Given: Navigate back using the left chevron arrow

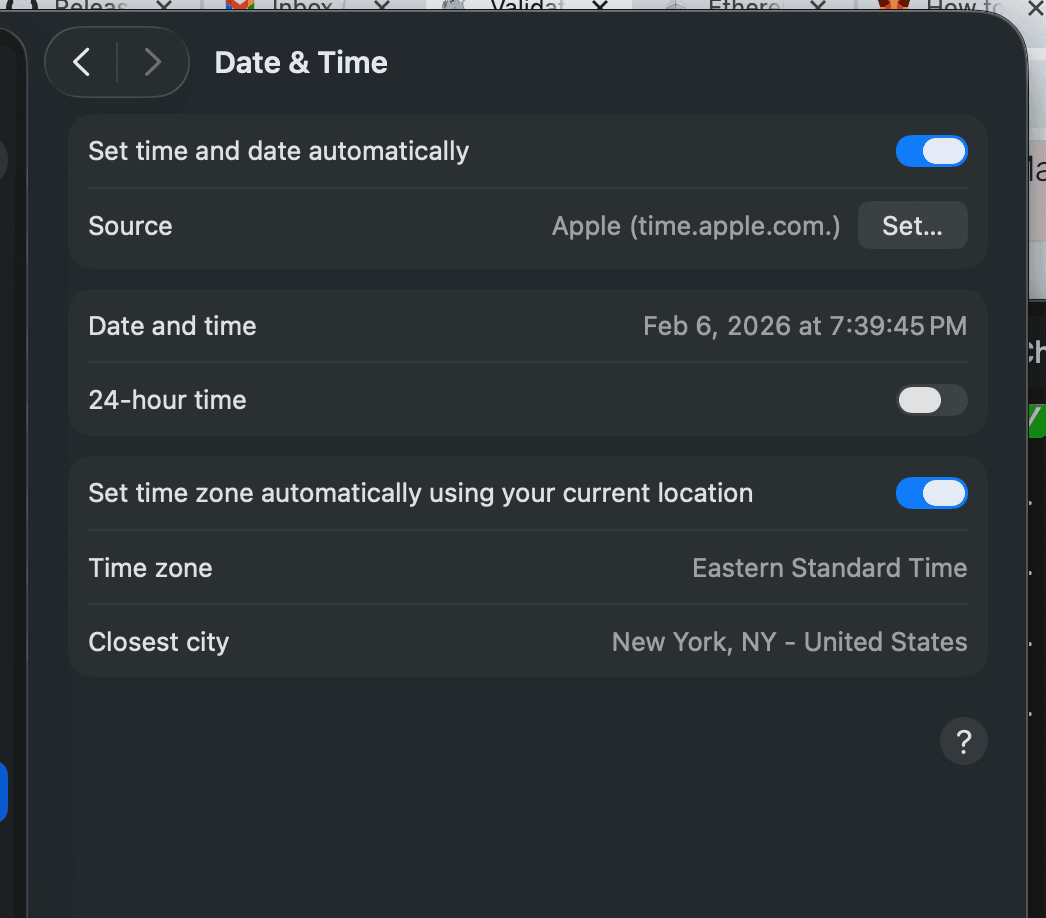Looking at the screenshot, I should (x=81, y=62).
